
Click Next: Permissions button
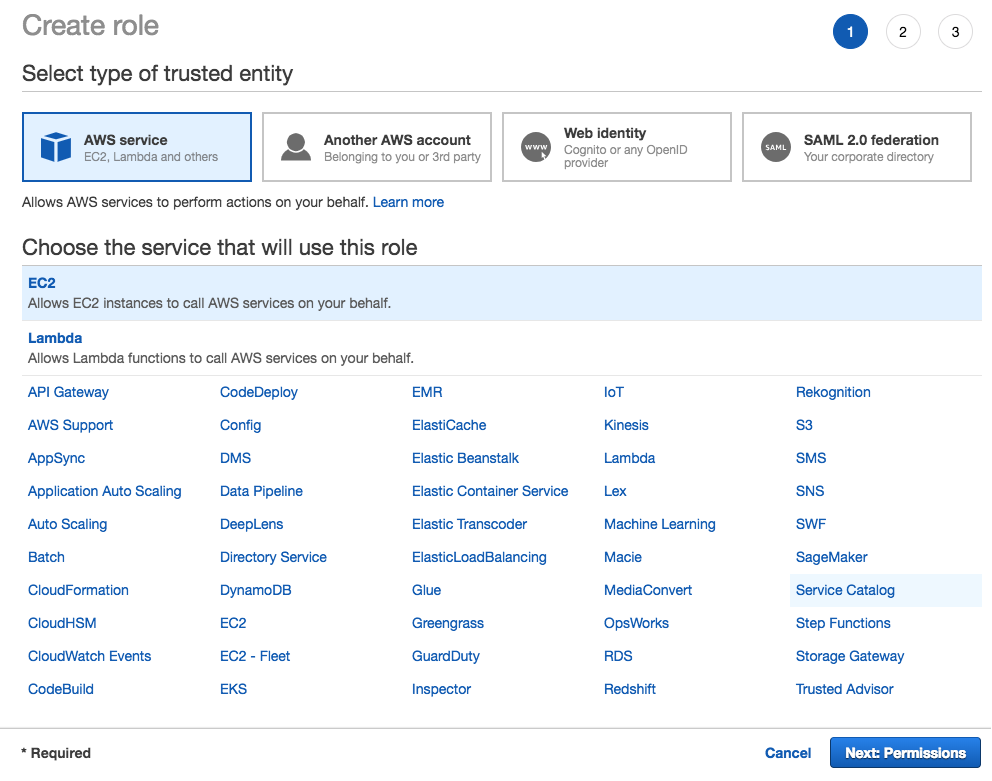[x=905, y=753]
